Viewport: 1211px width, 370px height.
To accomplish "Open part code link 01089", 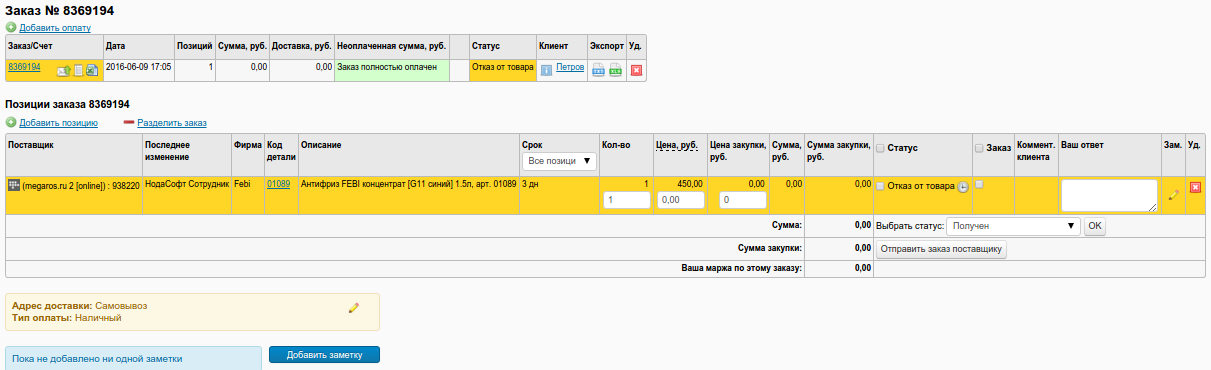I will [278, 184].
